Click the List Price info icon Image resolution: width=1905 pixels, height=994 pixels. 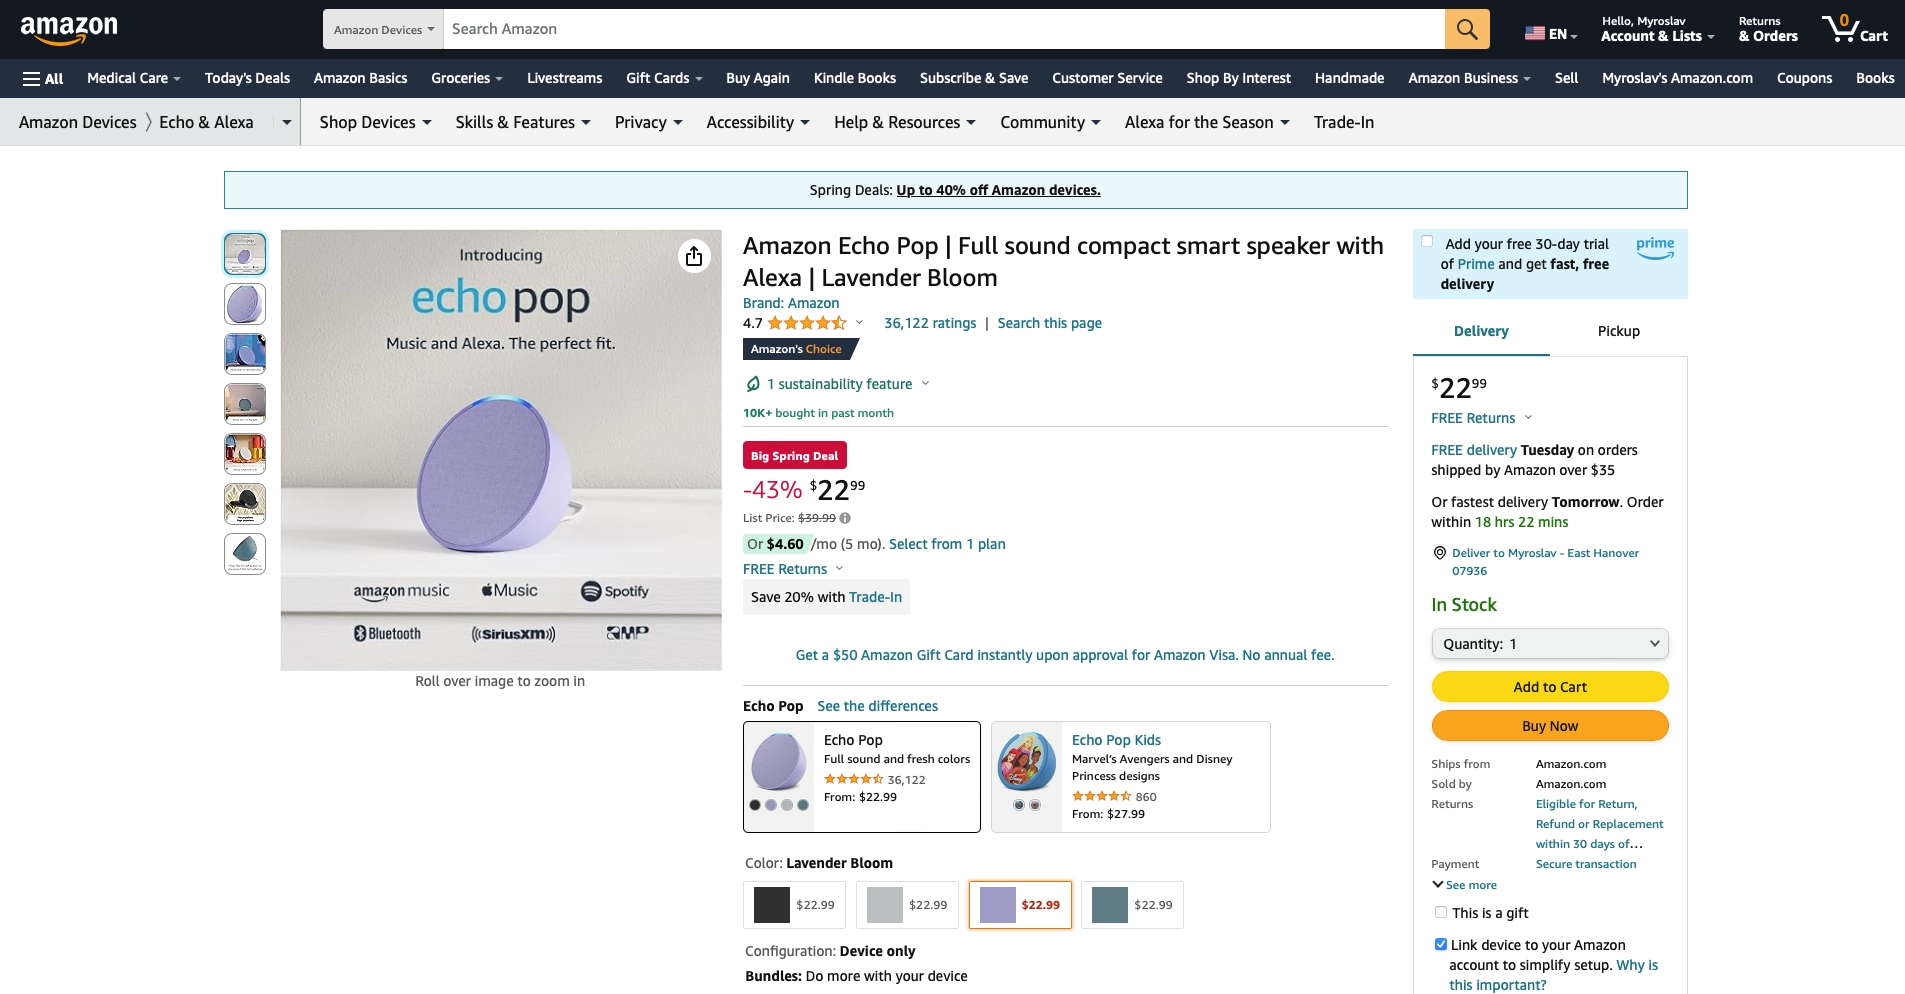click(845, 518)
